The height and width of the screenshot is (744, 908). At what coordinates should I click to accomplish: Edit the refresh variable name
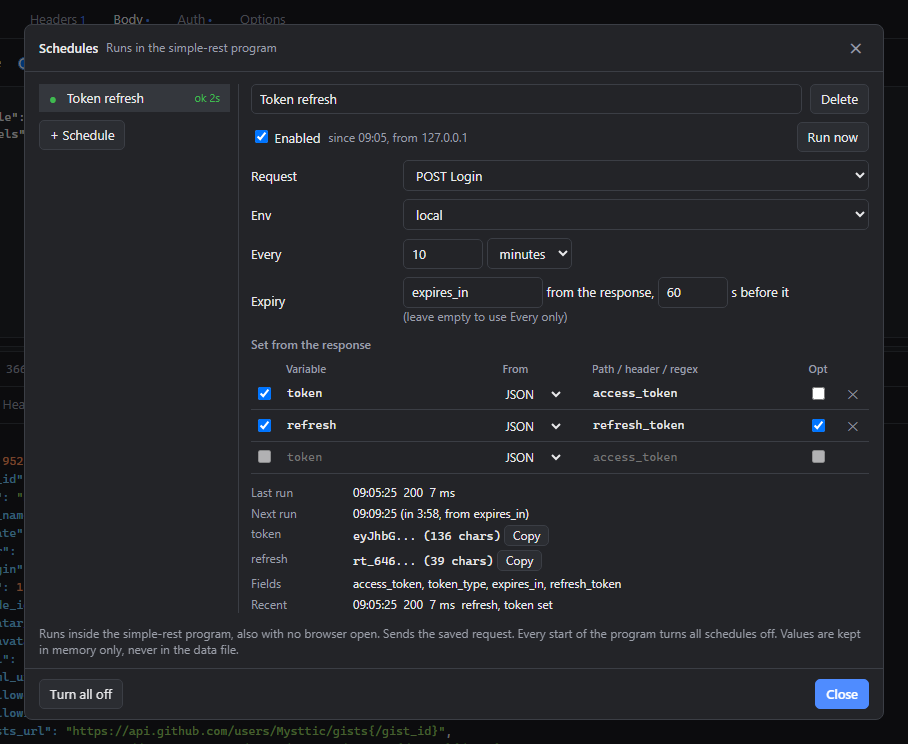[x=389, y=426]
